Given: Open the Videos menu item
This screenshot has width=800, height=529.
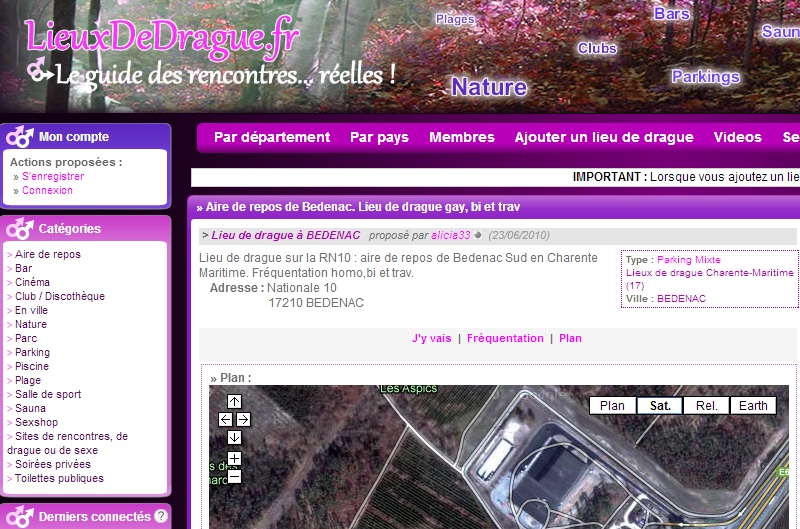Looking at the screenshot, I should 738,137.
